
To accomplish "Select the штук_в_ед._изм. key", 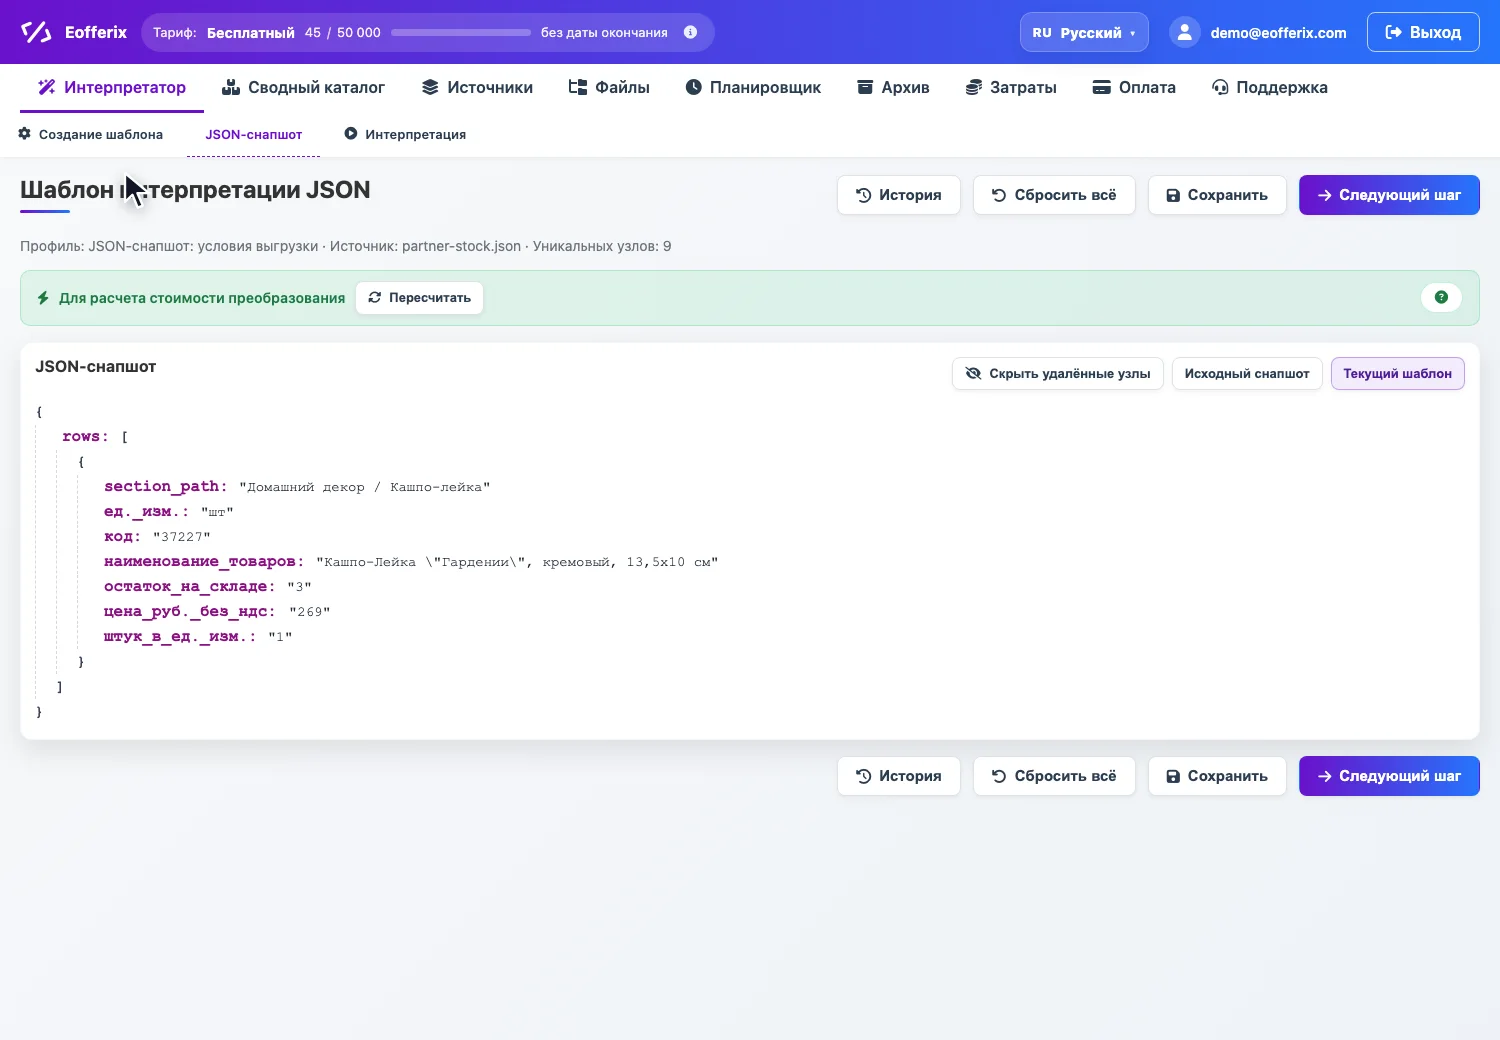I will pyautogui.click(x=179, y=637).
